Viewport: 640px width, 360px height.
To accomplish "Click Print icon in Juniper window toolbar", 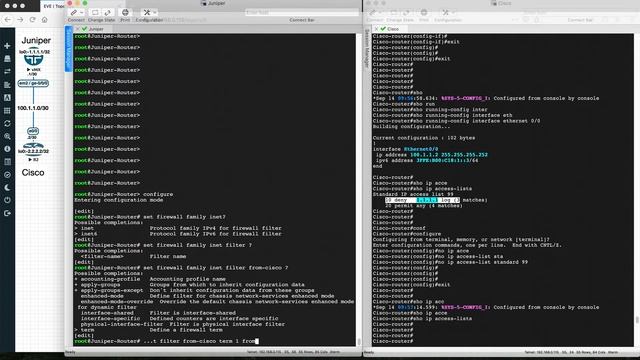I will [x=125, y=13].
